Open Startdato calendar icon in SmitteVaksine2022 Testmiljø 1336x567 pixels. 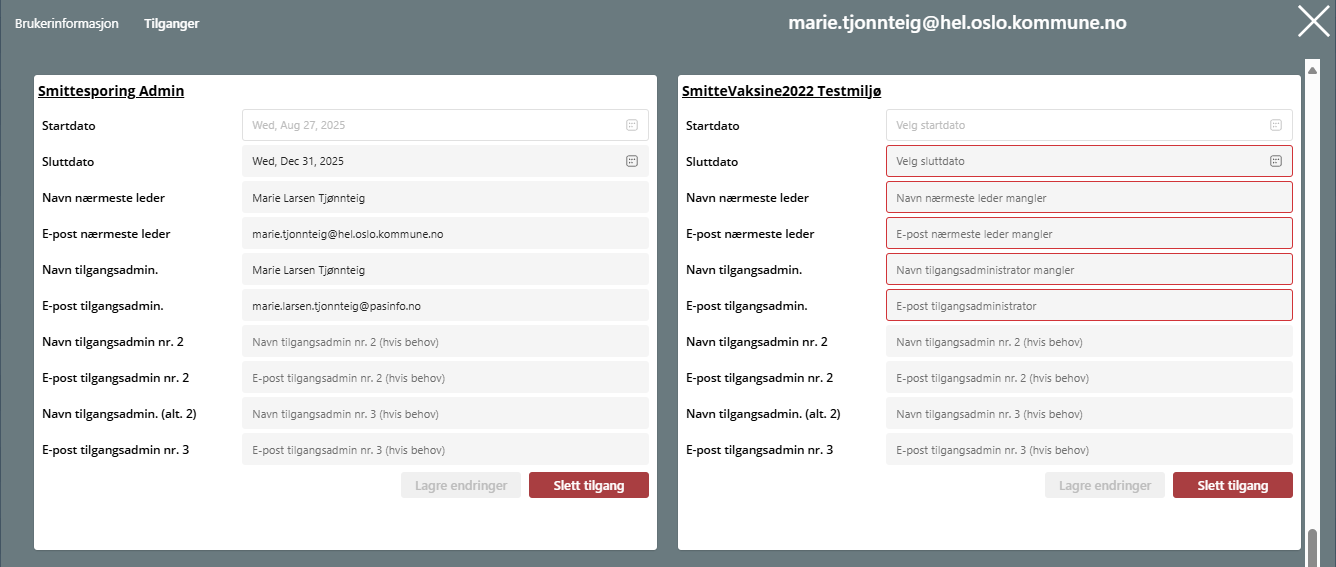(x=1276, y=125)
